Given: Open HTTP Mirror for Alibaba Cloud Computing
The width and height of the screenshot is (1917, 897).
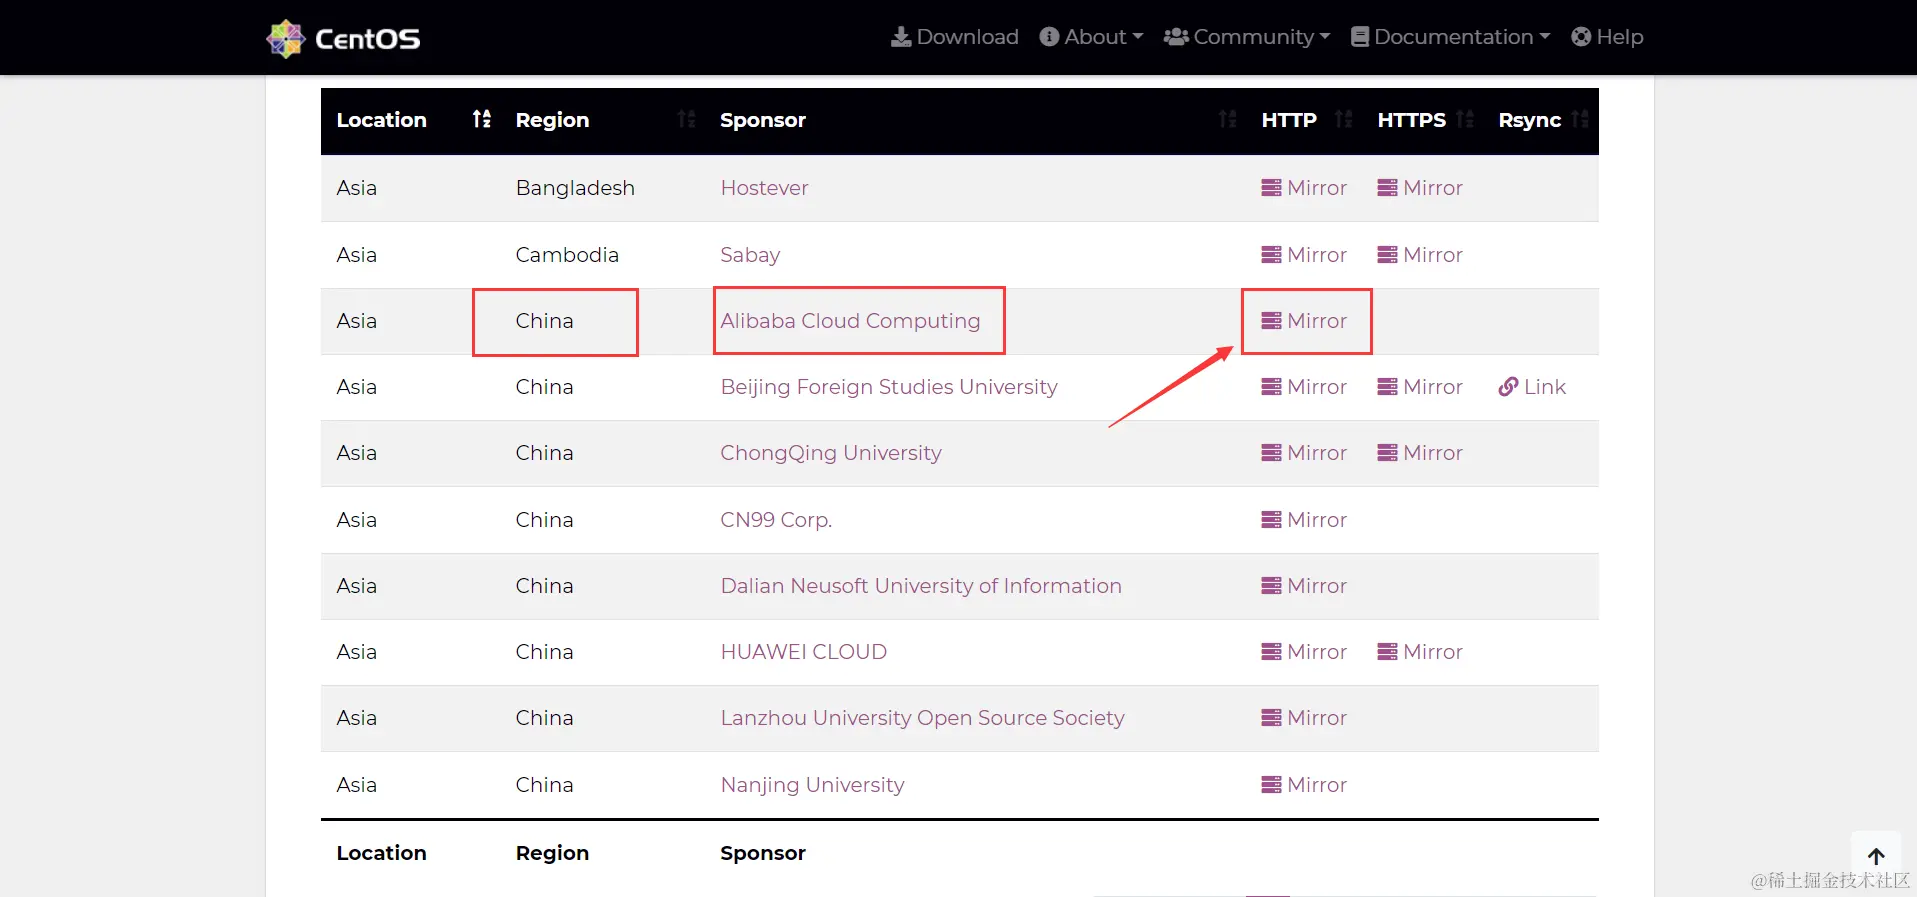Looking at the screenshot, I should click(1305, 321).
